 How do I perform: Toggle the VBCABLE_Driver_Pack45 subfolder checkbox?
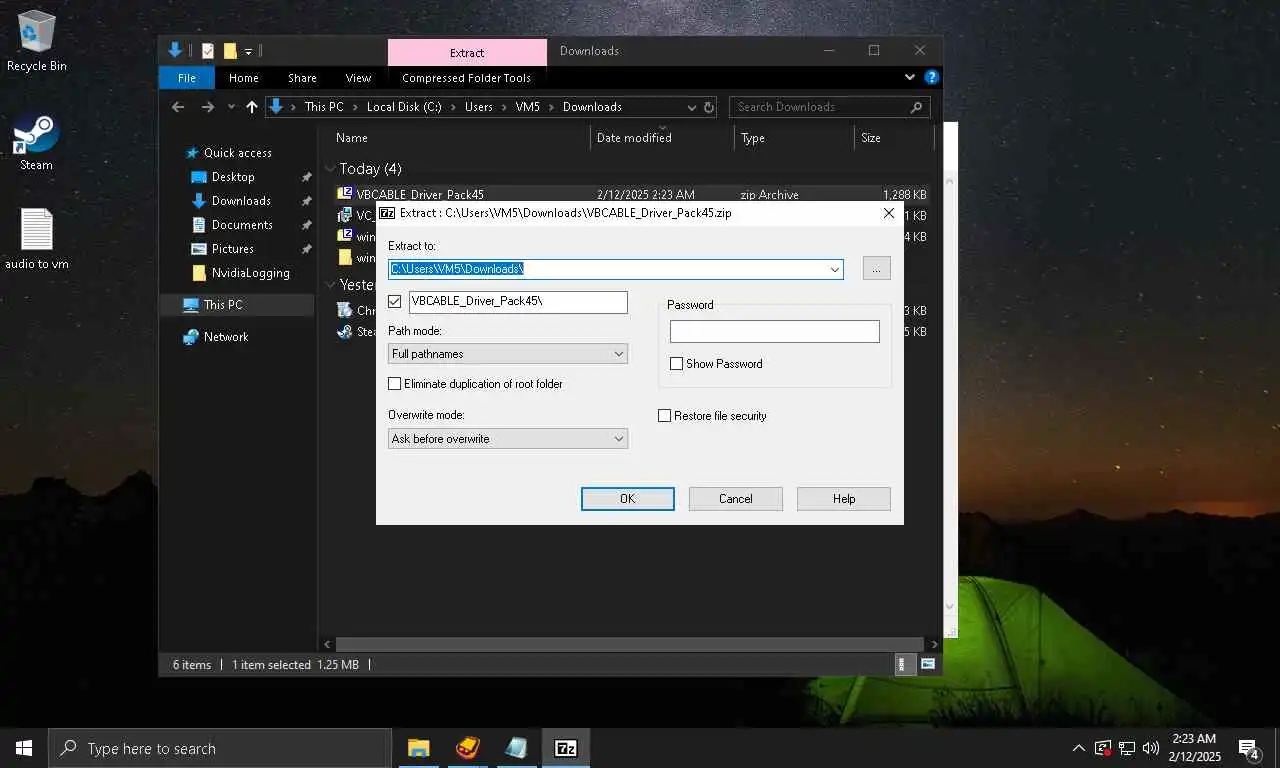point(394,301)
